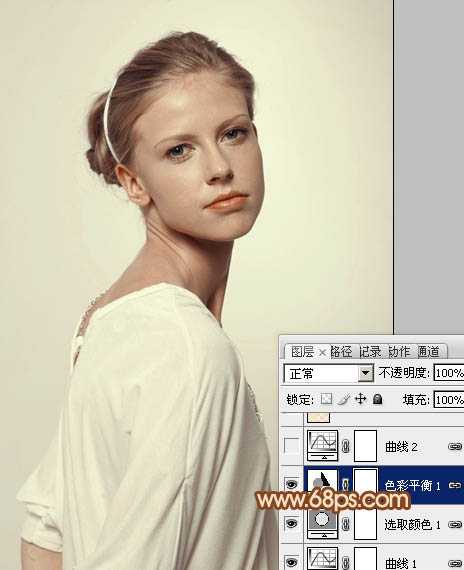Select the 色彩平衡 1 layer mask thumbnail
This screenshot has height=570, width=464.
(365, 481)
